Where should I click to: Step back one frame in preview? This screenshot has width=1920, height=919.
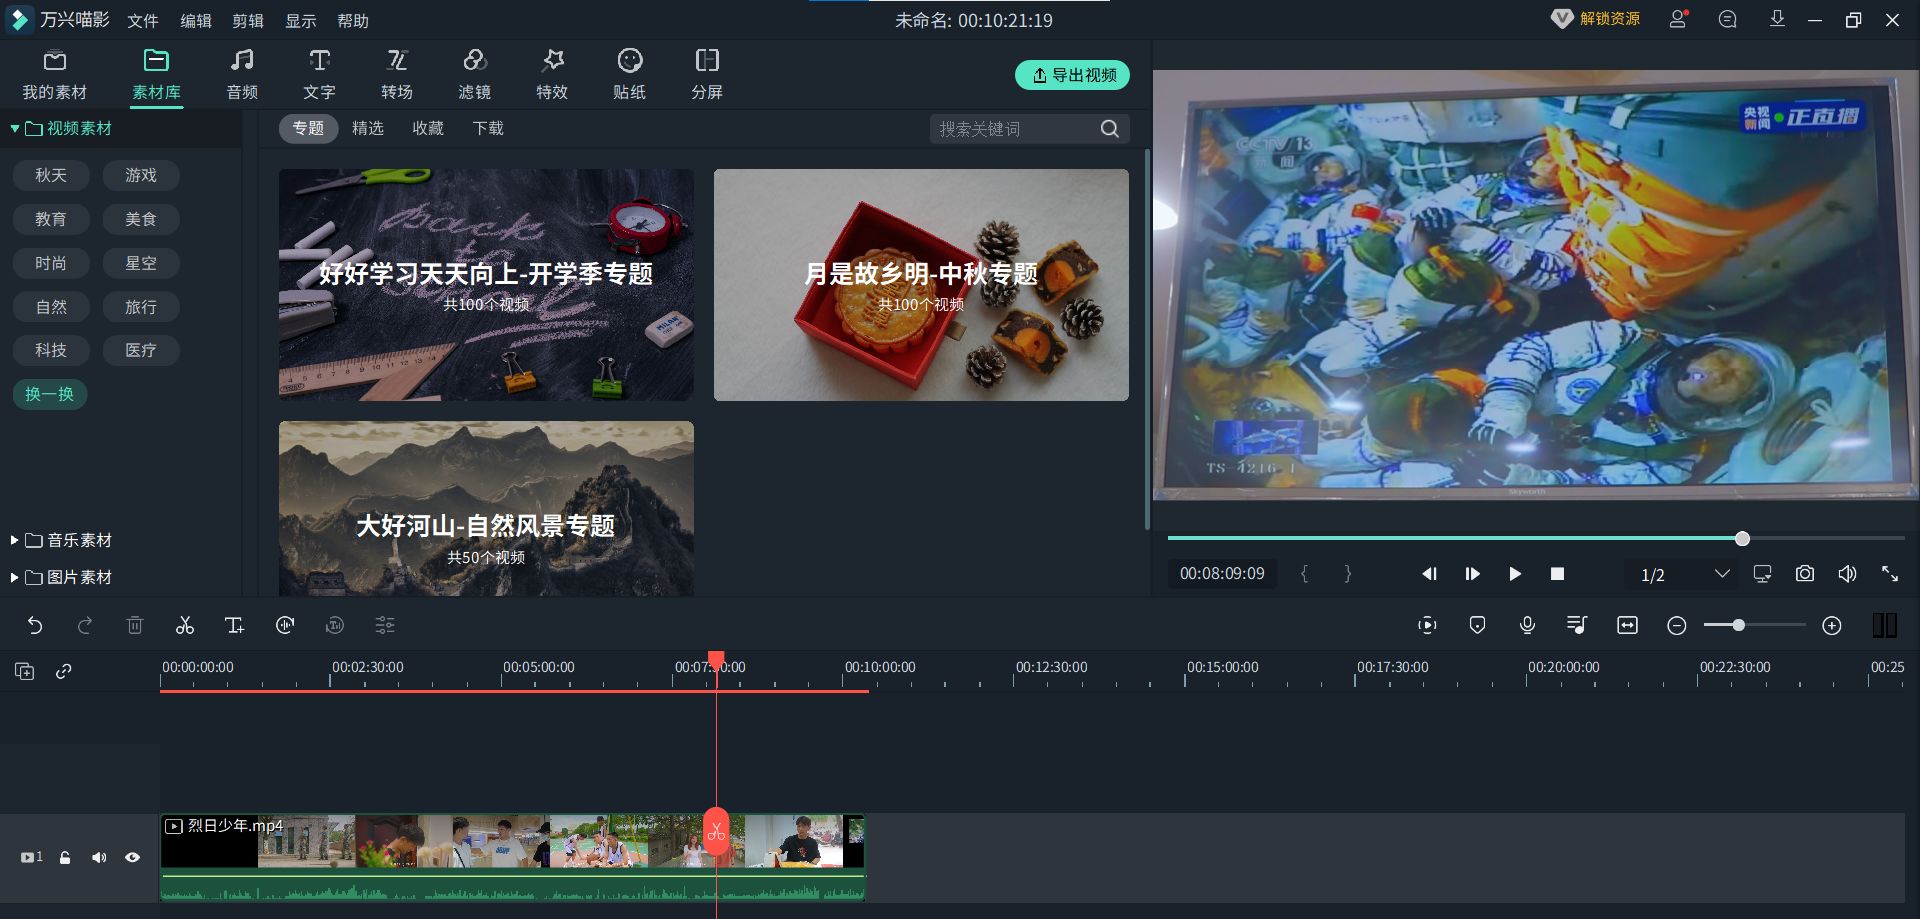pos(1430,574)
